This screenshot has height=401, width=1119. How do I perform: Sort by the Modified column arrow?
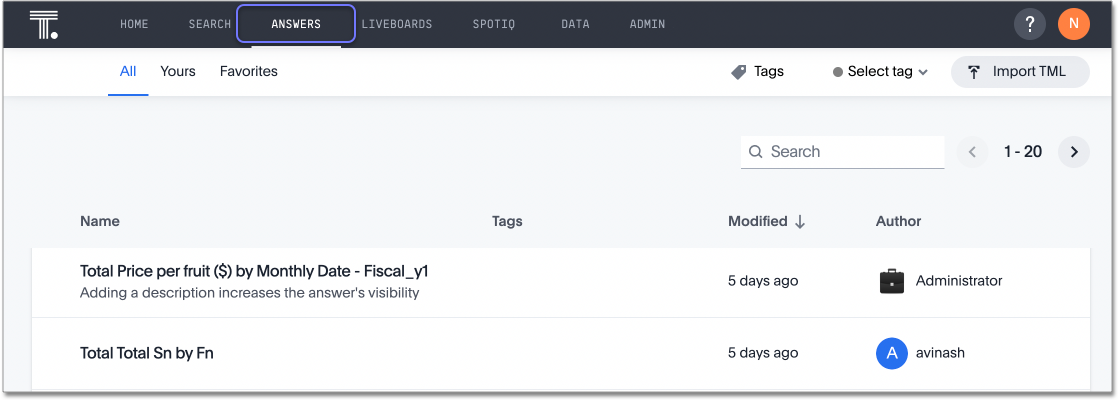pos(800,222)
